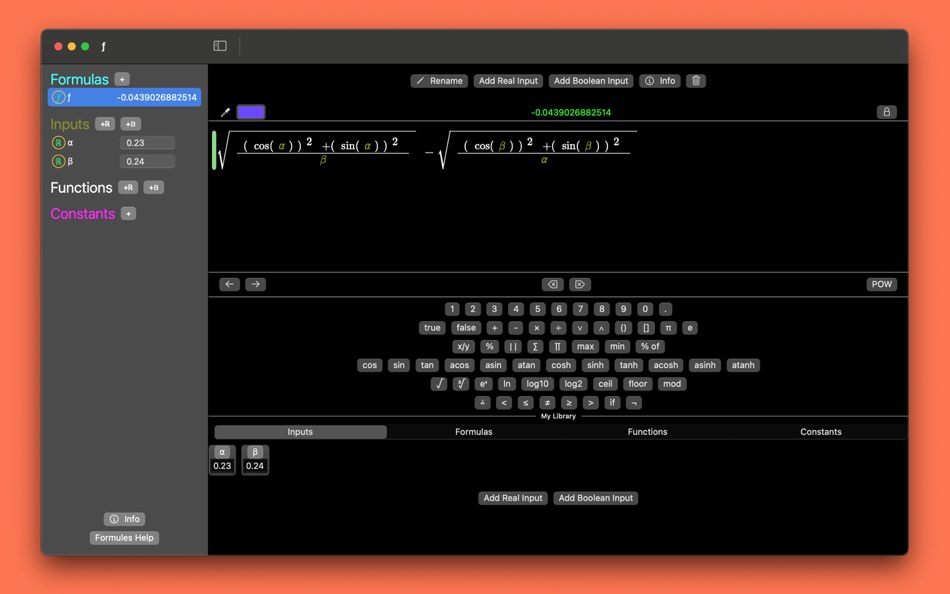Viewport: 950px width, 594px height.
Task: Click green result value -0.0439026882514
Action: (x=571, y=112)
